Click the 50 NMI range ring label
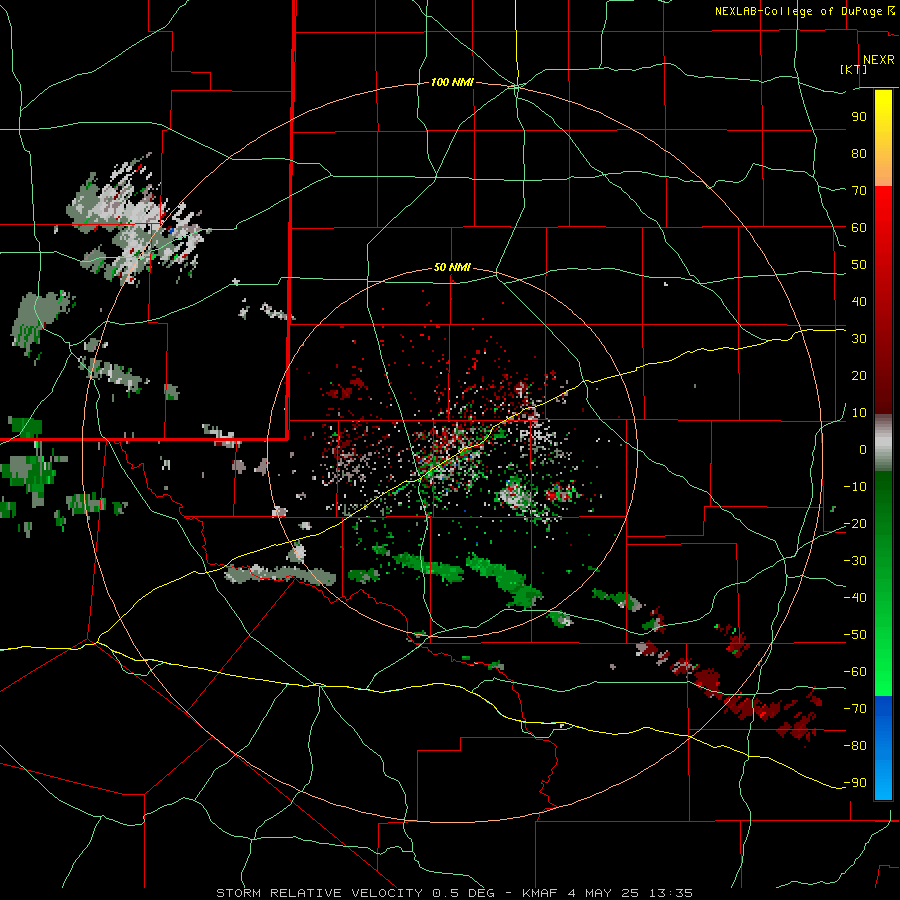Screen dimensions: 900x900 click(452, 267)
